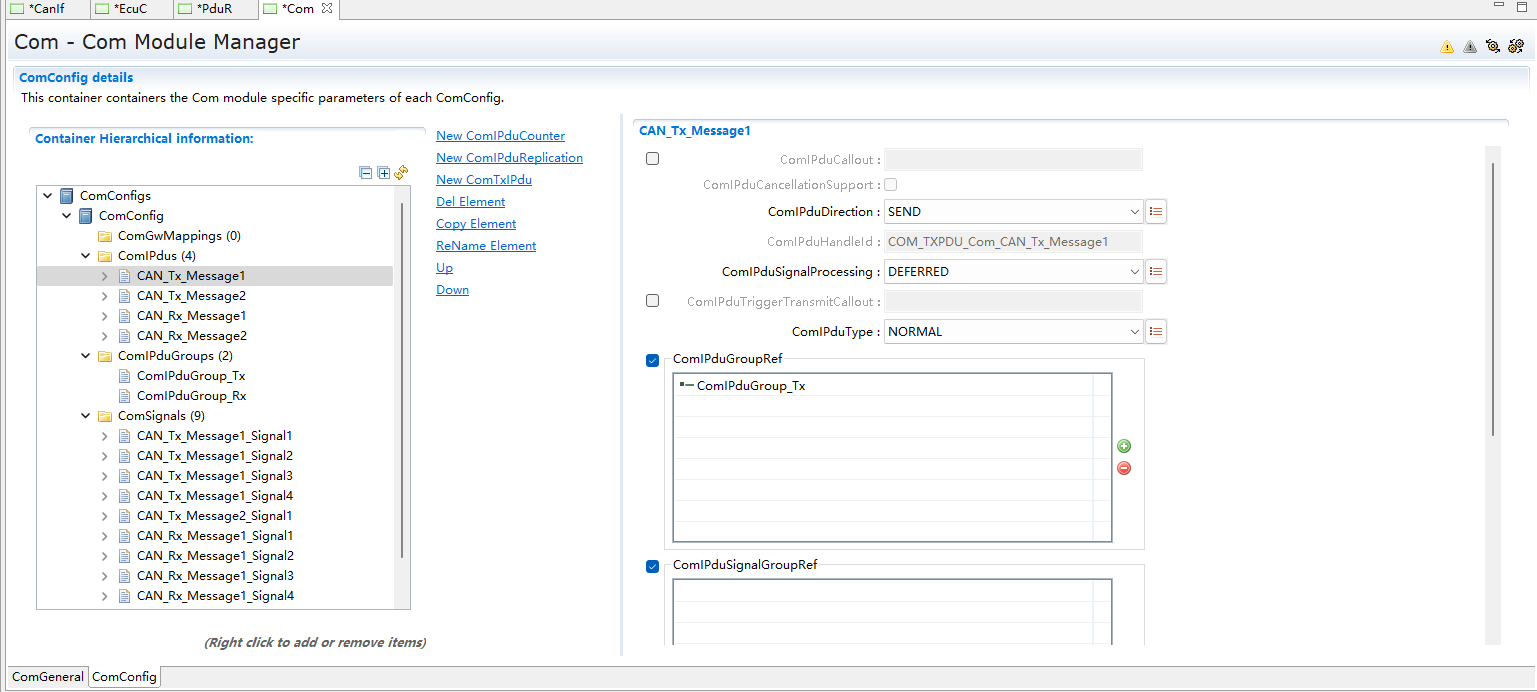
Task: Enable the ComIPduTriggerTransmitCallout checkbox
Action: coord(653,301)
